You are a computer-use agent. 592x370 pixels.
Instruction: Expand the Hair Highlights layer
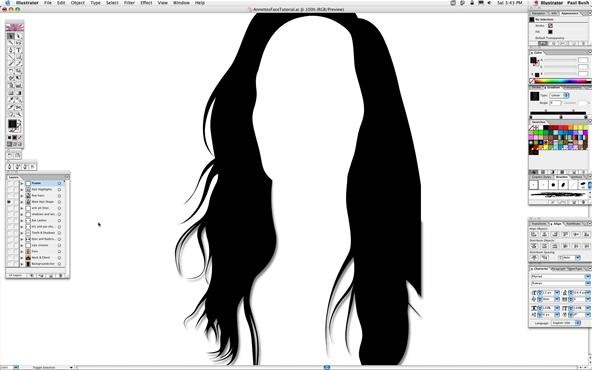click(x=22, y=189)
